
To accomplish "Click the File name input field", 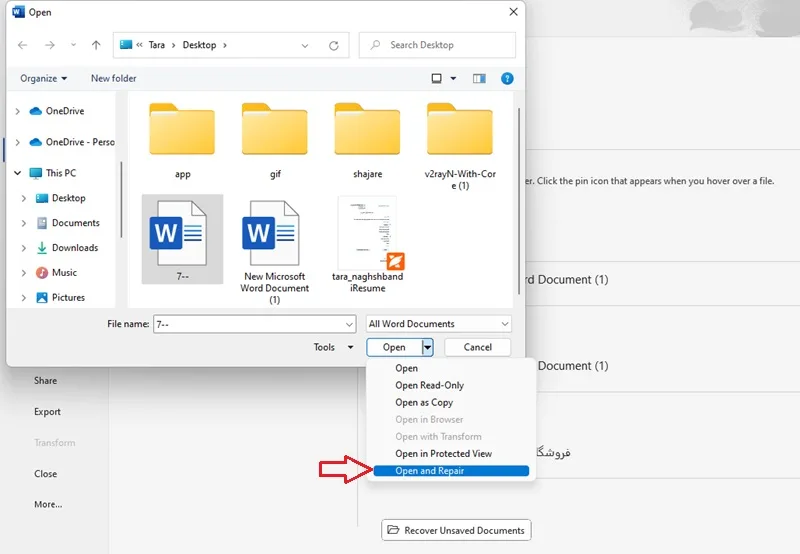I will point(254,324).
